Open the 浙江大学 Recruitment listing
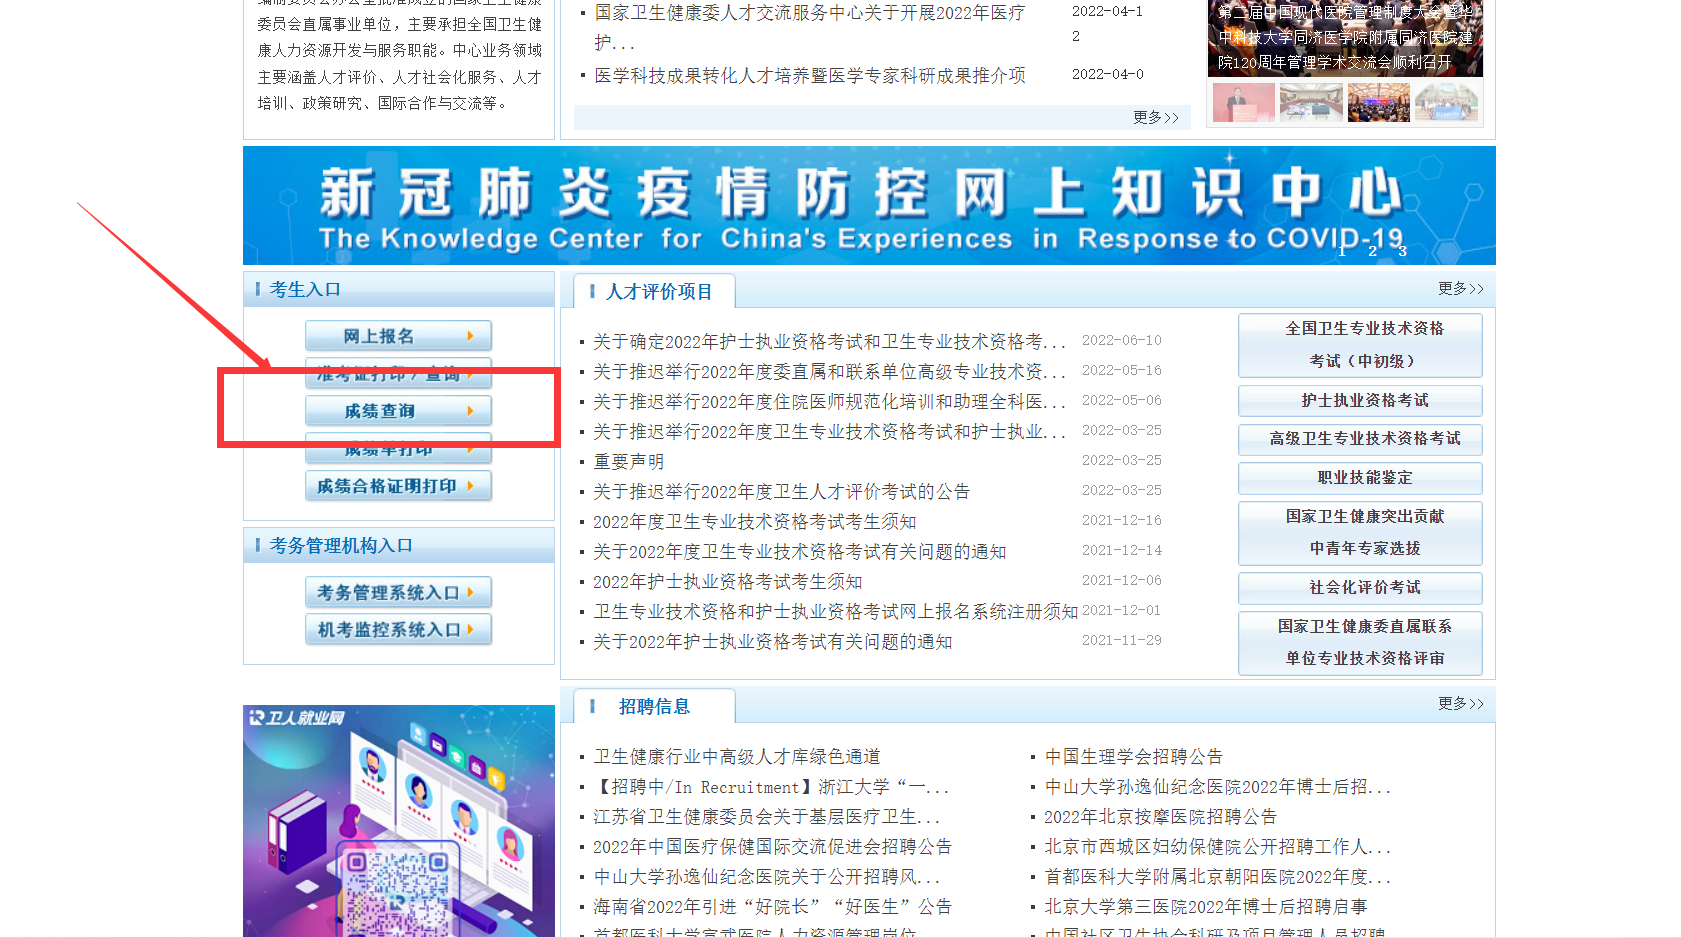This screenshot has height=938, width=1681. pyautogui.click(x=771, y=787)
